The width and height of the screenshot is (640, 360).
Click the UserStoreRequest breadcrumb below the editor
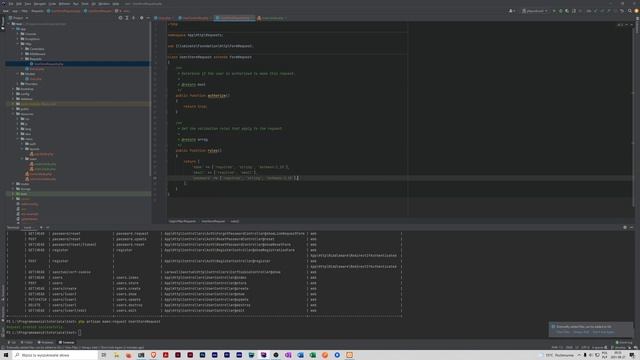point(213,221)
